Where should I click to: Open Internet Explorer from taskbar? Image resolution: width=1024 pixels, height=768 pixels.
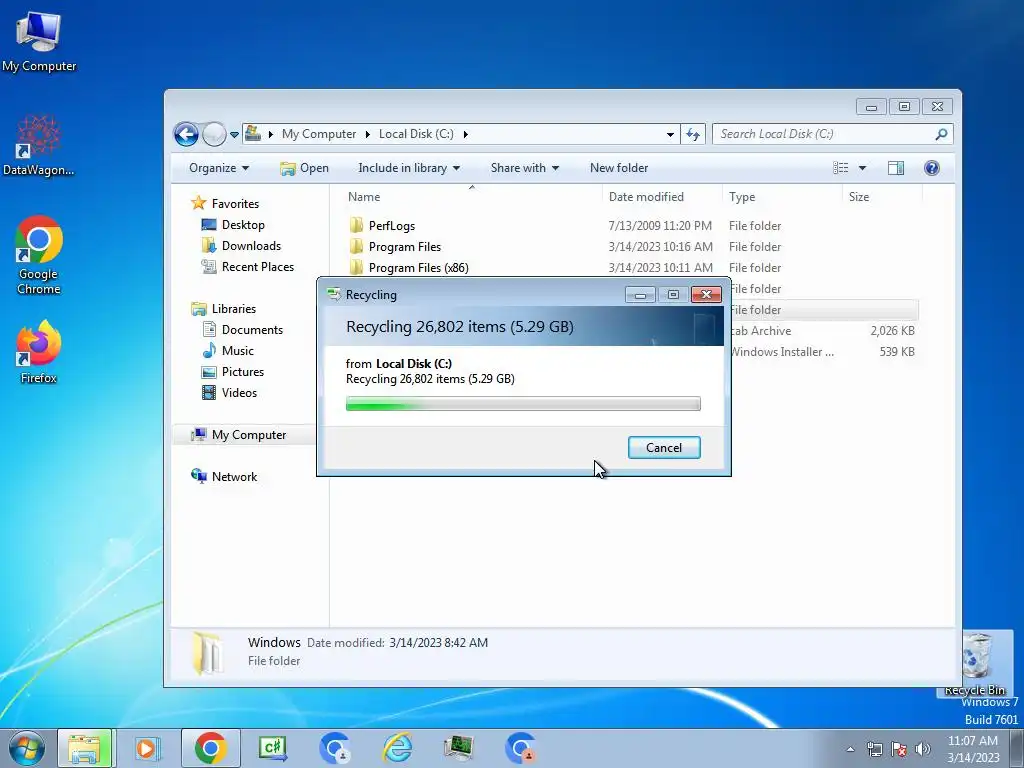coord(397,748)
